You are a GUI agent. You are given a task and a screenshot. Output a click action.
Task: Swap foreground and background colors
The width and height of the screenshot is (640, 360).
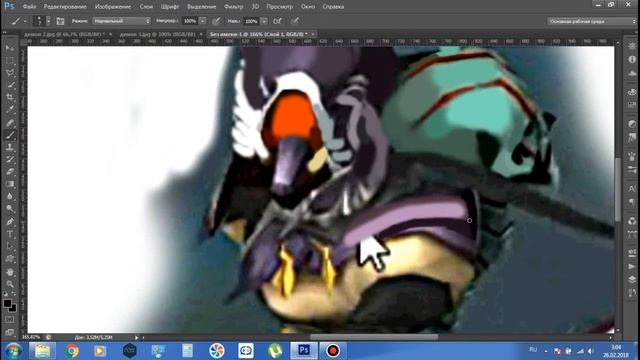coord(13,294)
